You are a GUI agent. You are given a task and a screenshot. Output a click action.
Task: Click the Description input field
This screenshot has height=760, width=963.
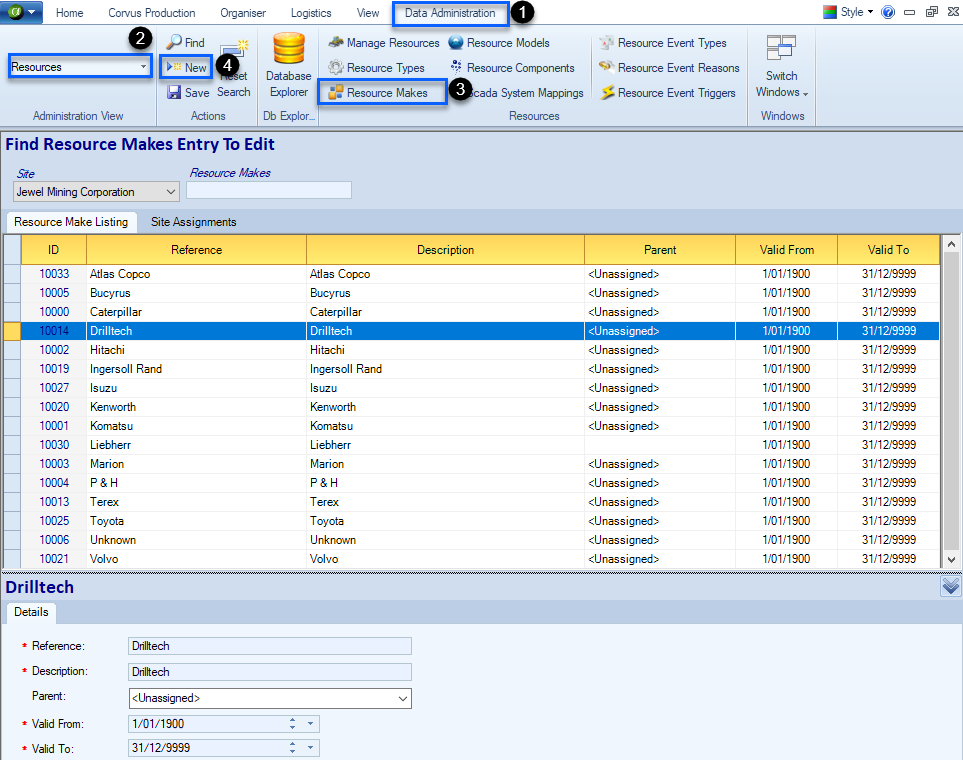(x=270, y=672)
